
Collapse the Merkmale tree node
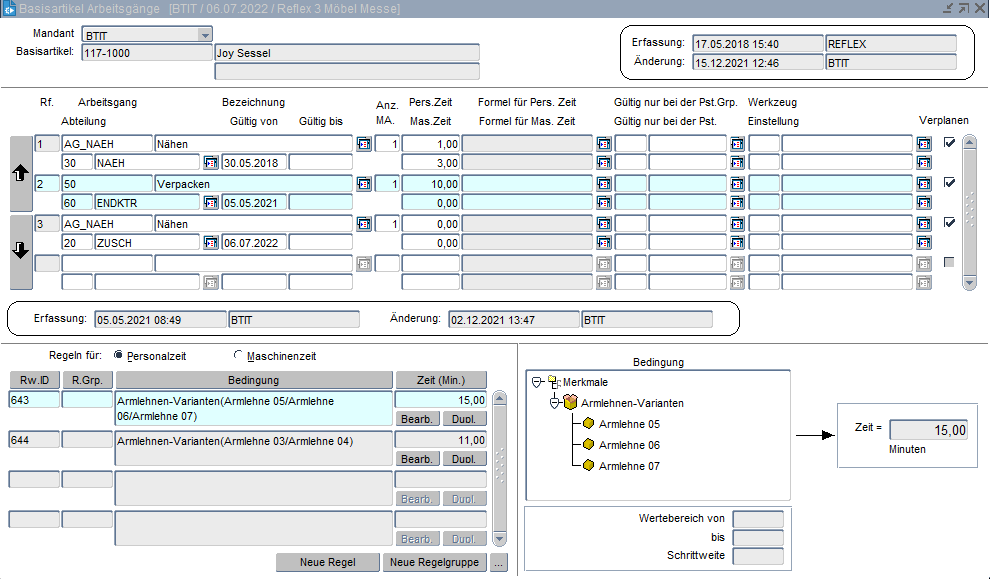tap(537, 382)
